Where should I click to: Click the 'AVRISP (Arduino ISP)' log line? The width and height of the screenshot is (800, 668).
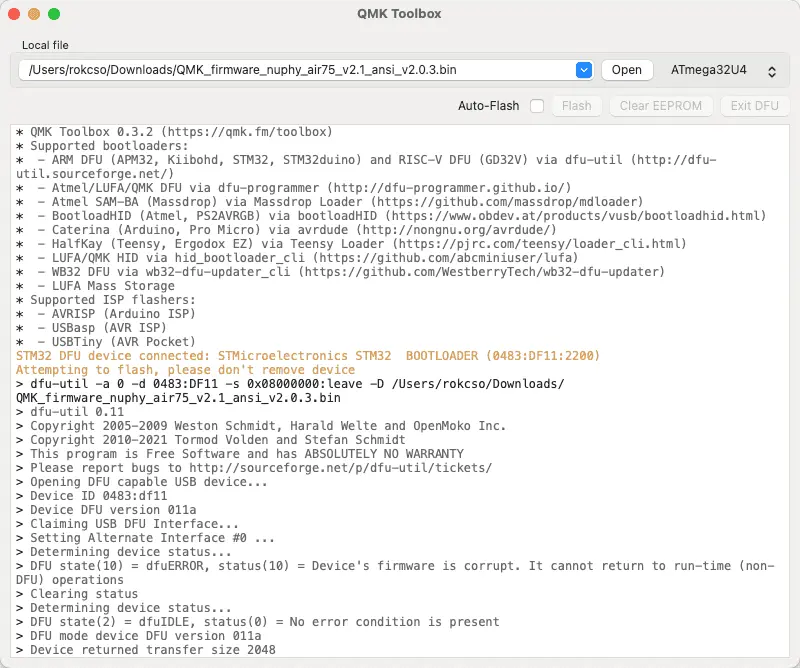point(106,314)
